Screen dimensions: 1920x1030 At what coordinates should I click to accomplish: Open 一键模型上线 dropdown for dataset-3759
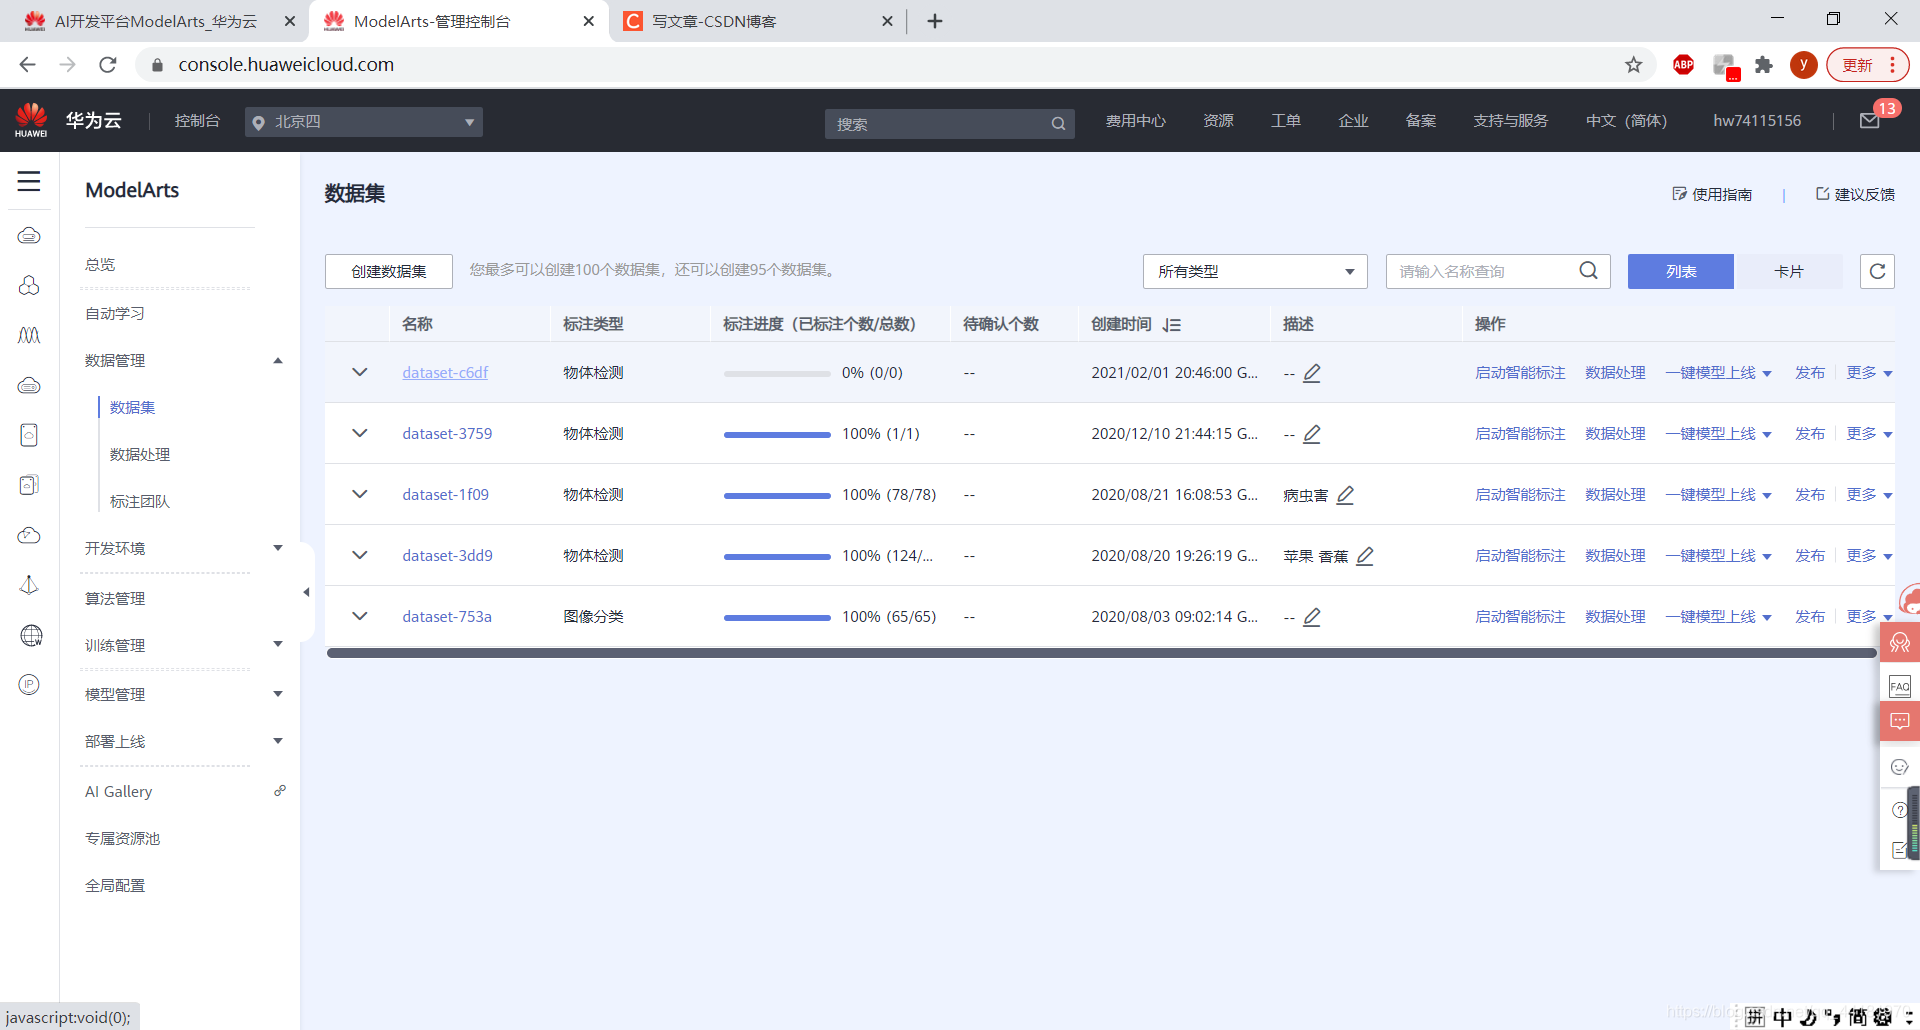click(x=1718, y=433)
